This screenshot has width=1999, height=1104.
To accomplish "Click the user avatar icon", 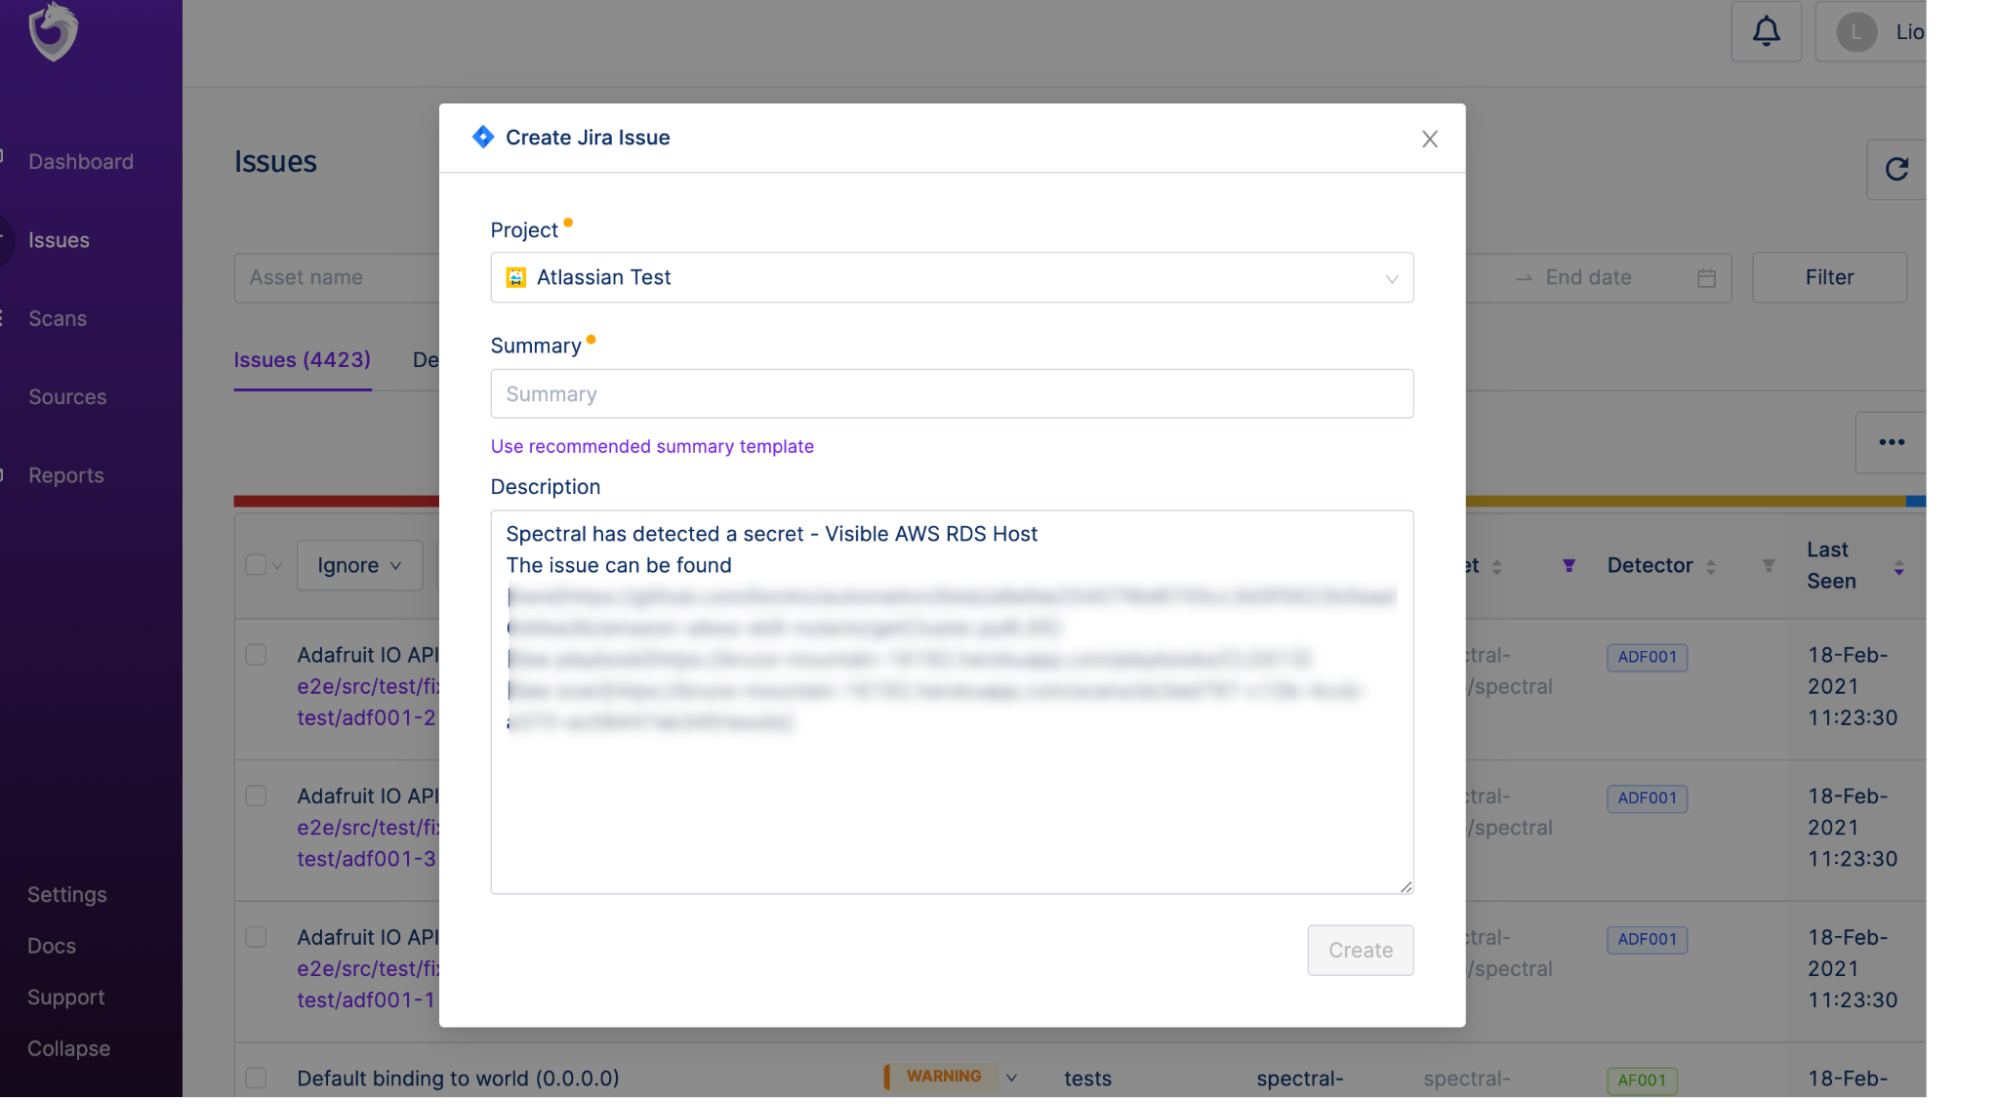I will coord(1855,32).
